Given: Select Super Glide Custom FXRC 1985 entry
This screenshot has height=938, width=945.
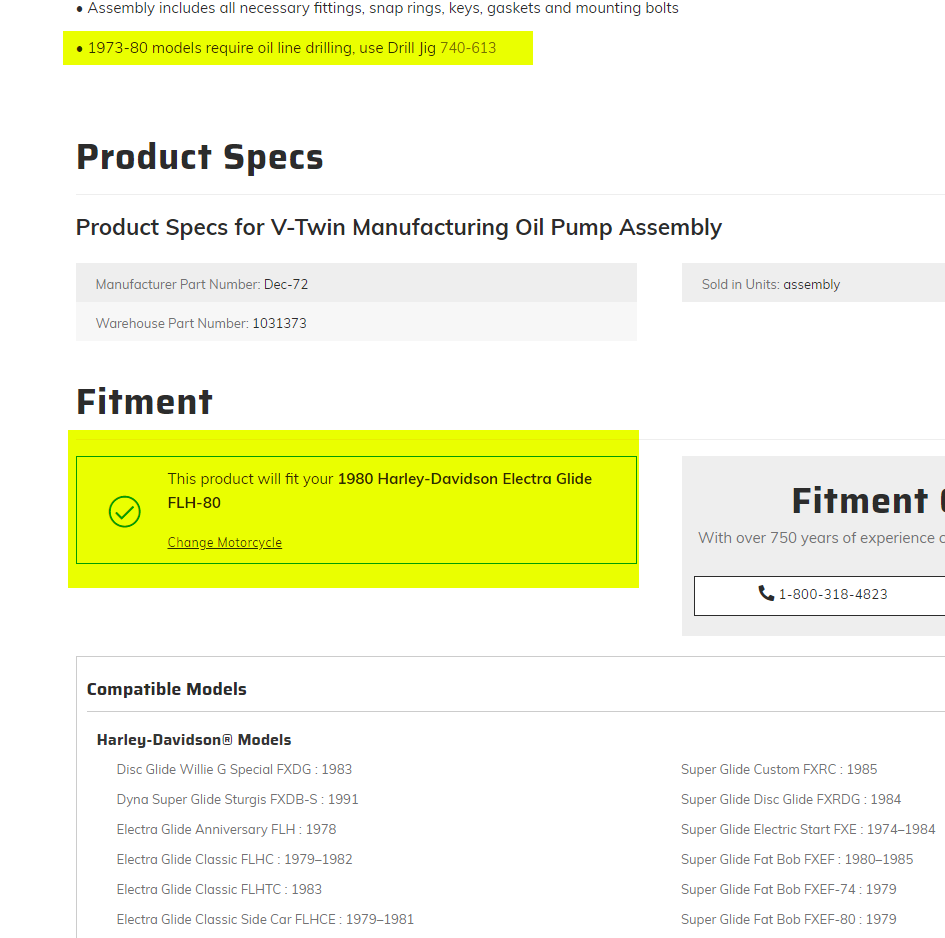Looking at the screenshot, I should coord(779,769).
